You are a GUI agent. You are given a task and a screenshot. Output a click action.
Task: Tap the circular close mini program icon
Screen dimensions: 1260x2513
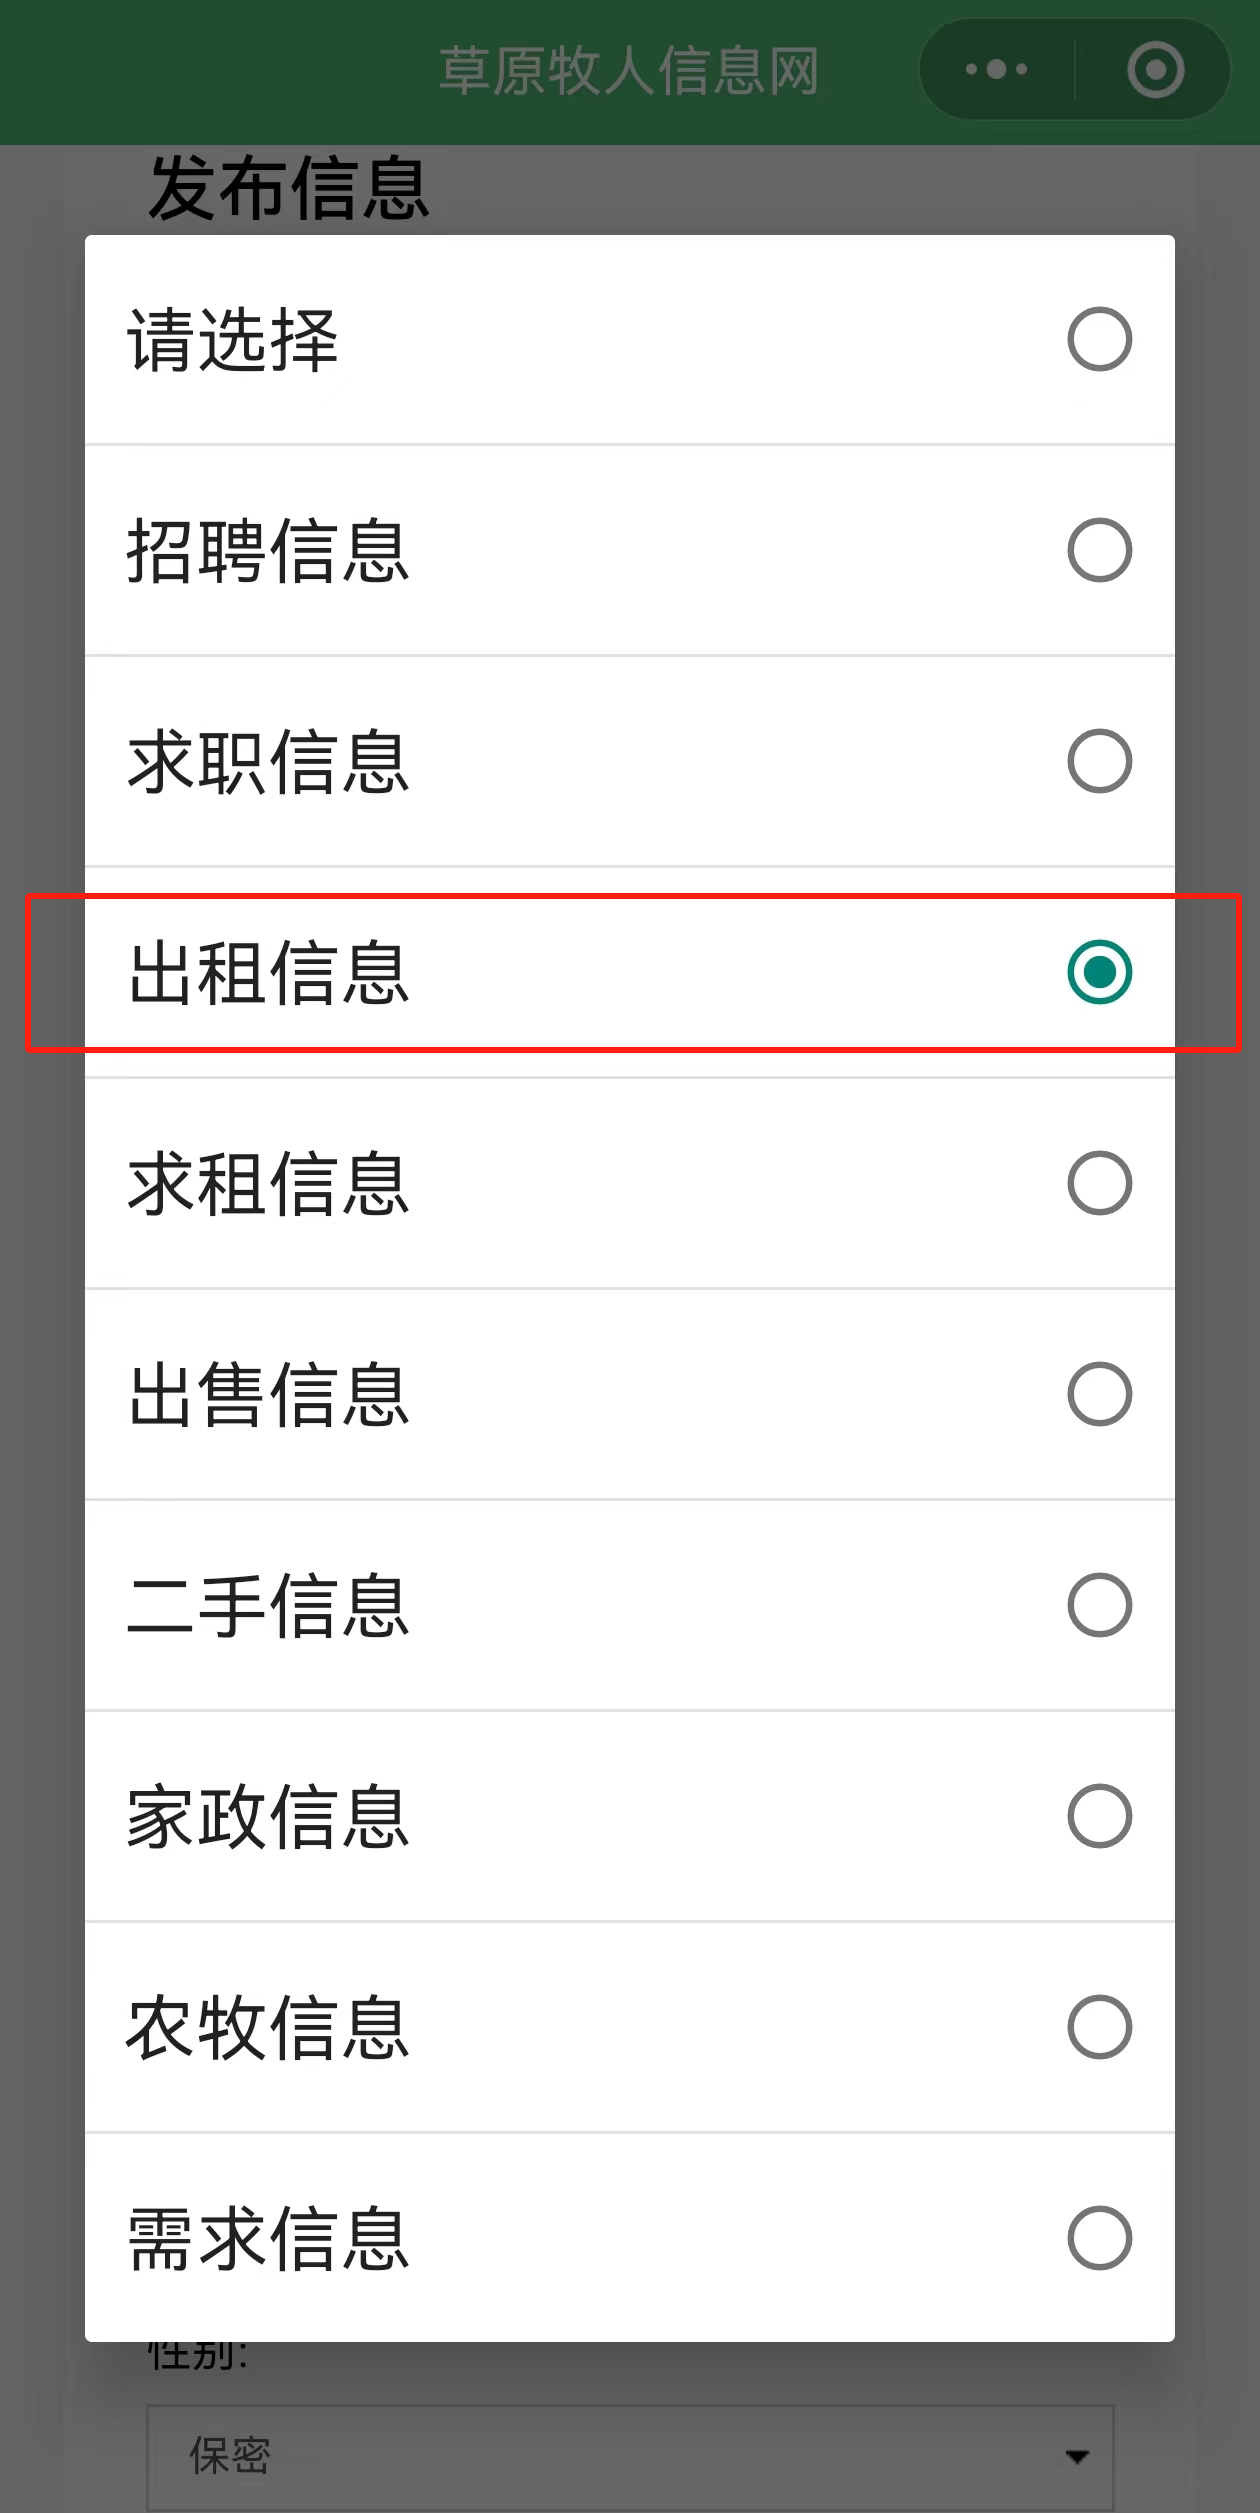click(x=1155, y=69)
